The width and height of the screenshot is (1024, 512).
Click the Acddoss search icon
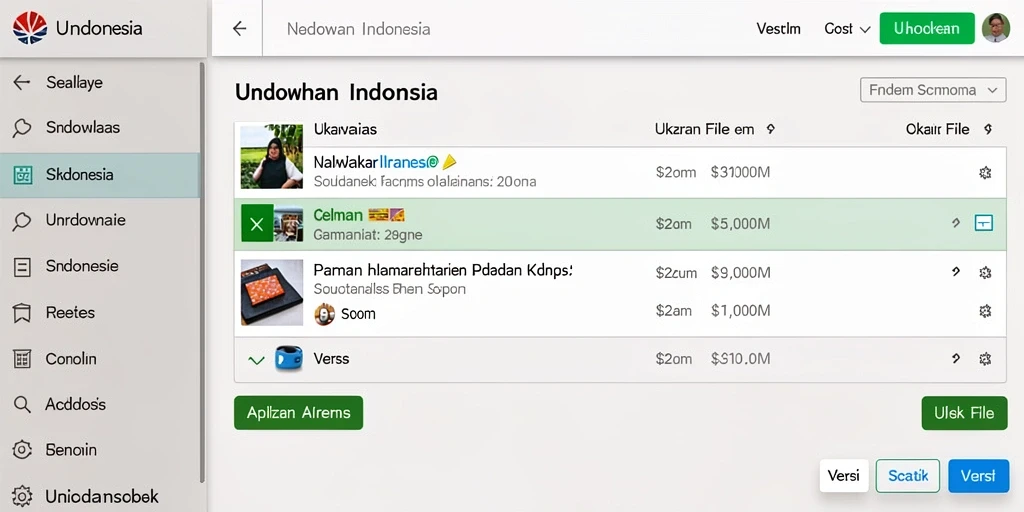[22, 405]
